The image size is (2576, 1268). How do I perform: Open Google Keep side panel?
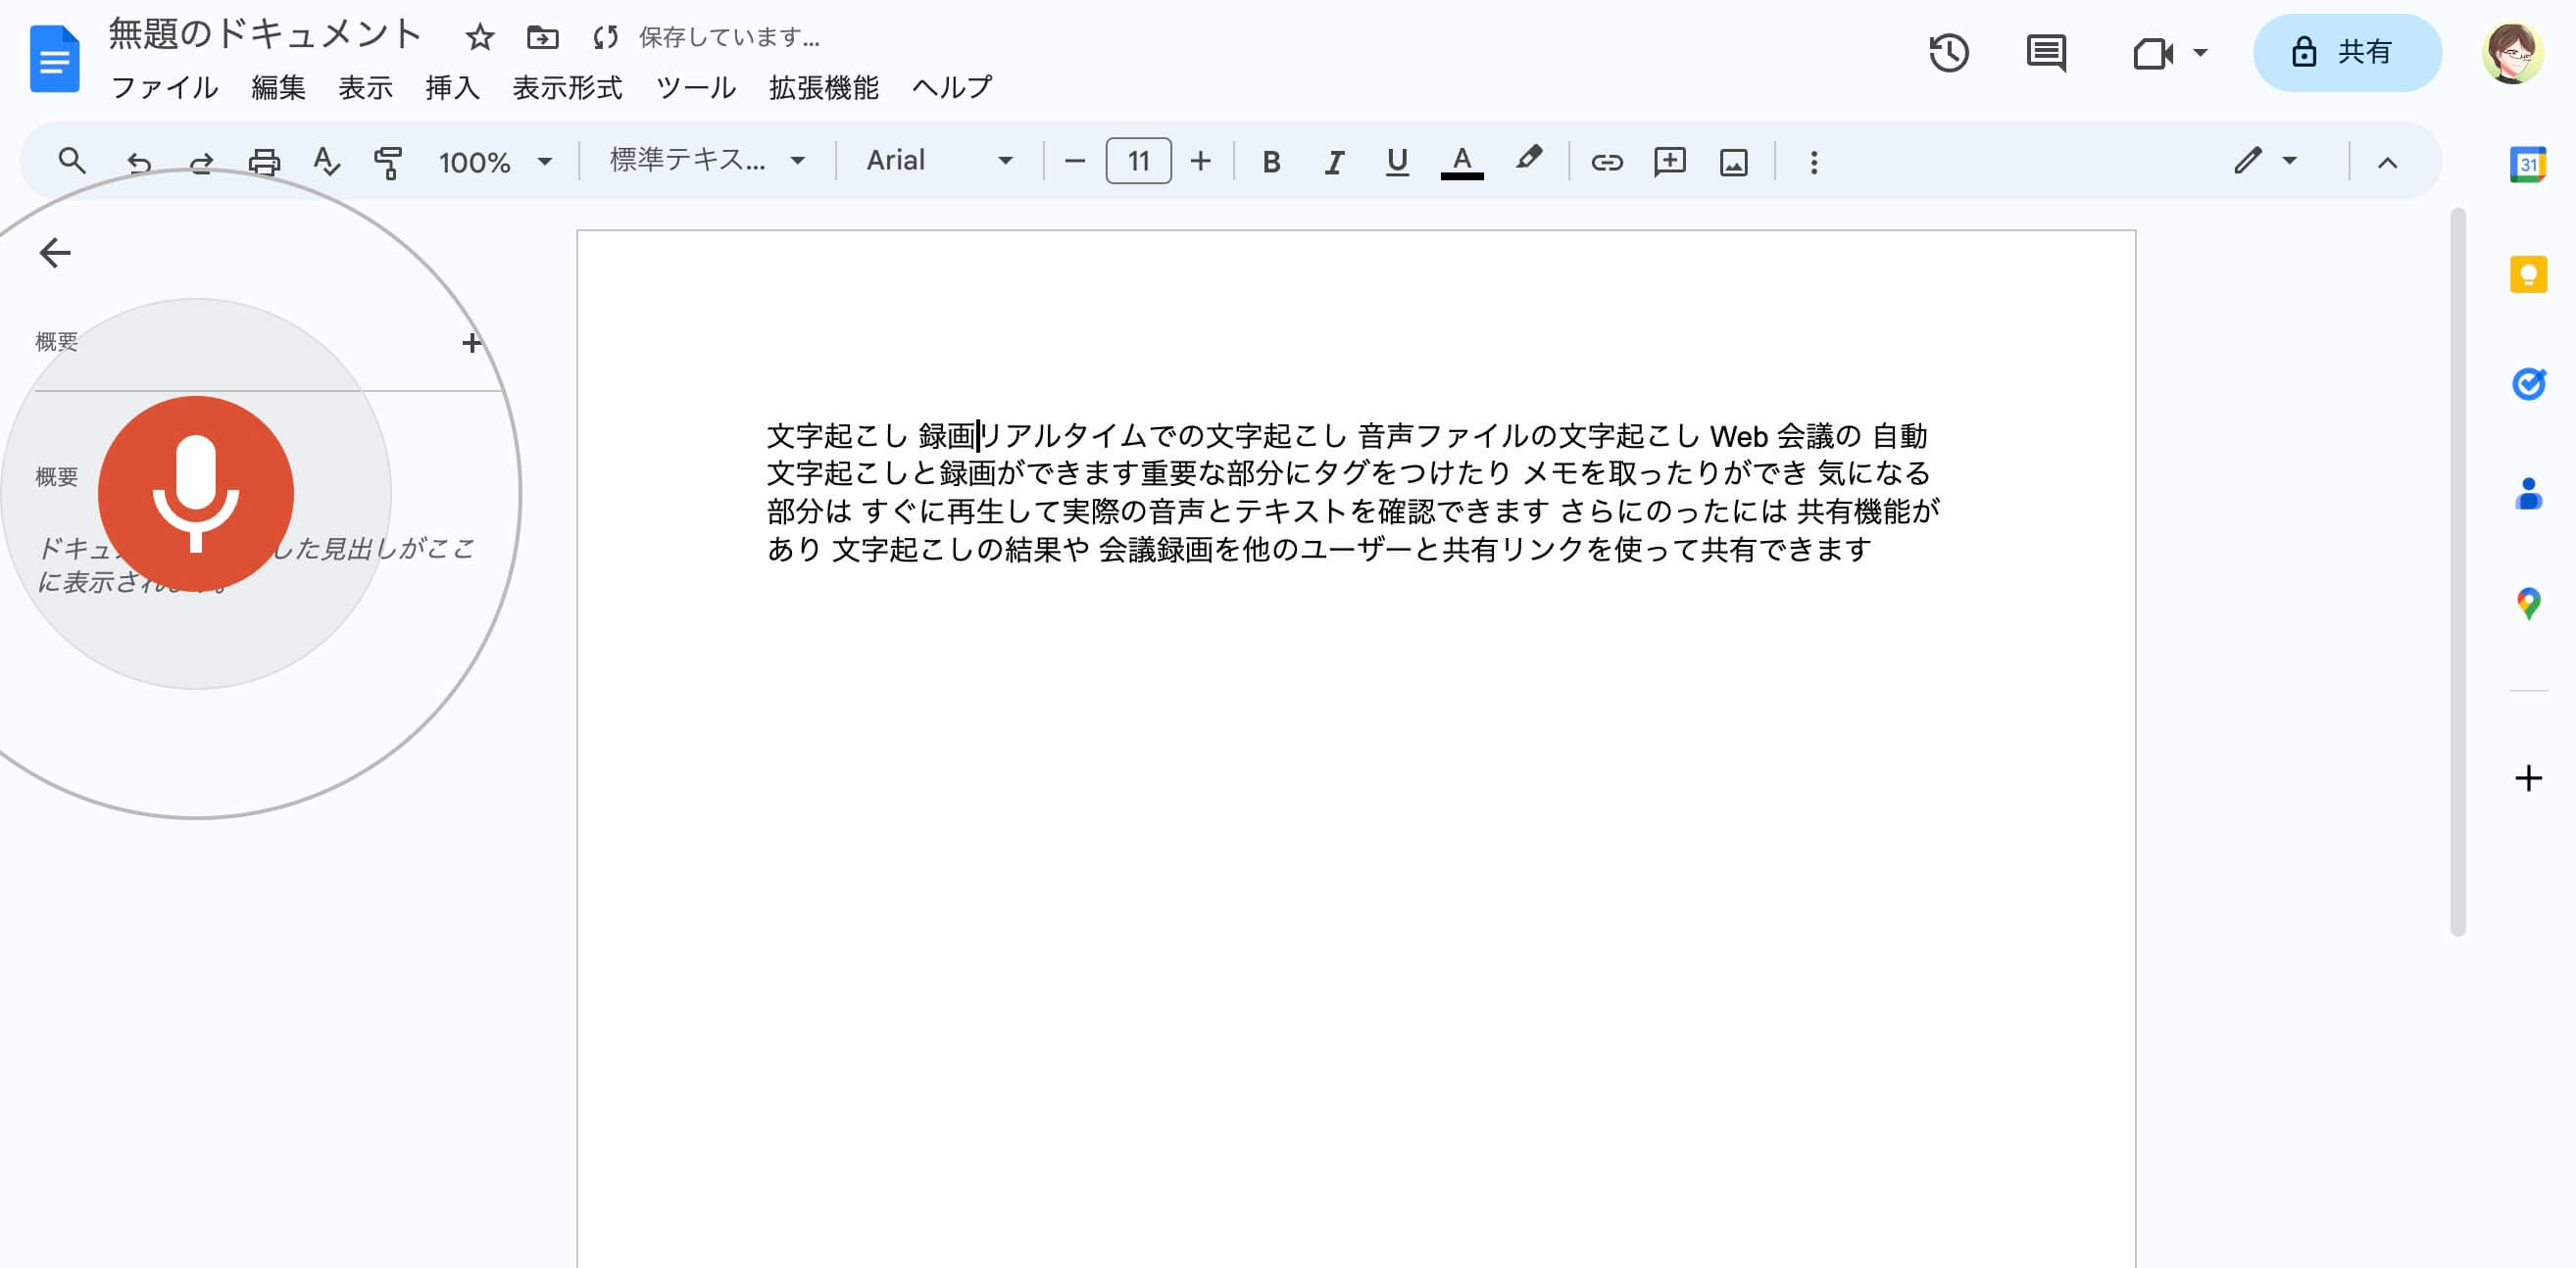(x=2527, y=274)
